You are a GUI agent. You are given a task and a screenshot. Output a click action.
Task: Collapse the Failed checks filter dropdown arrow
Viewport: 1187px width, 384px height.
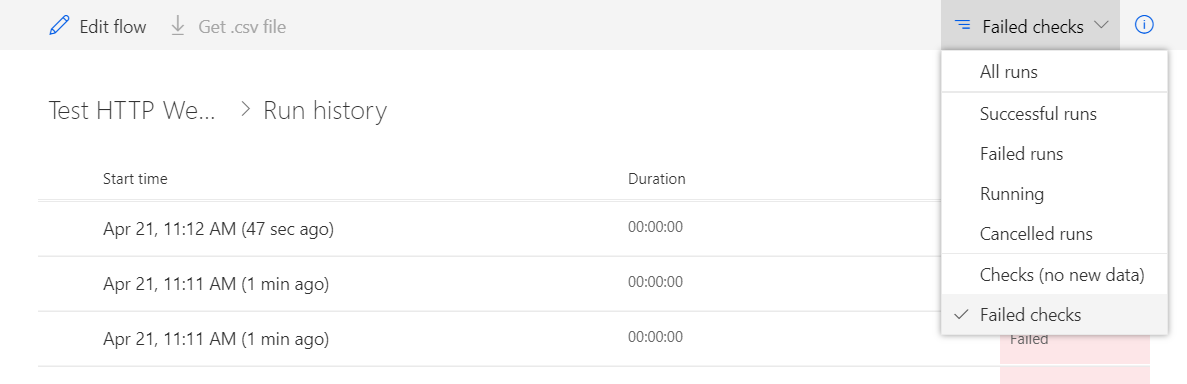coord(1101,26)
